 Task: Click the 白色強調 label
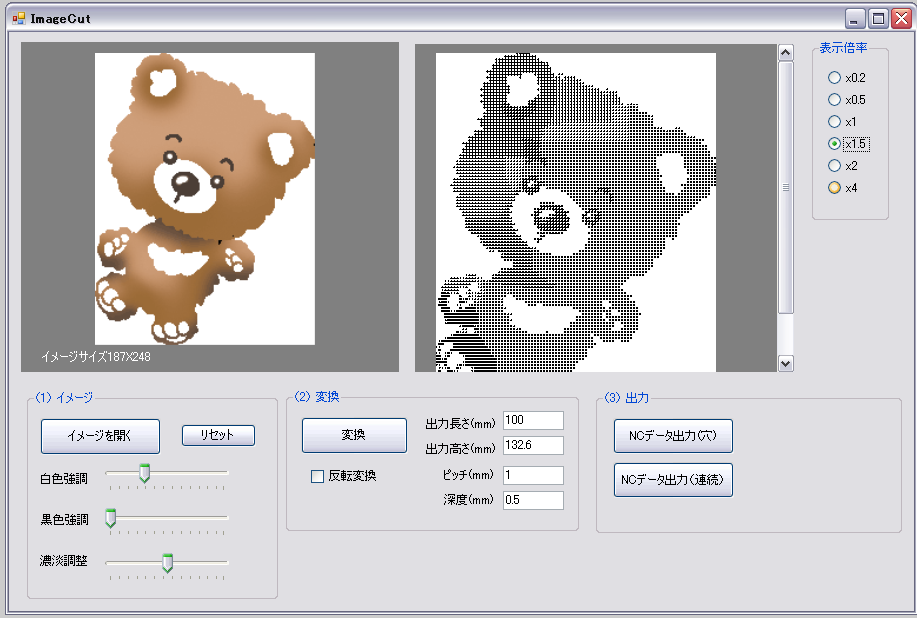point(64,479)
